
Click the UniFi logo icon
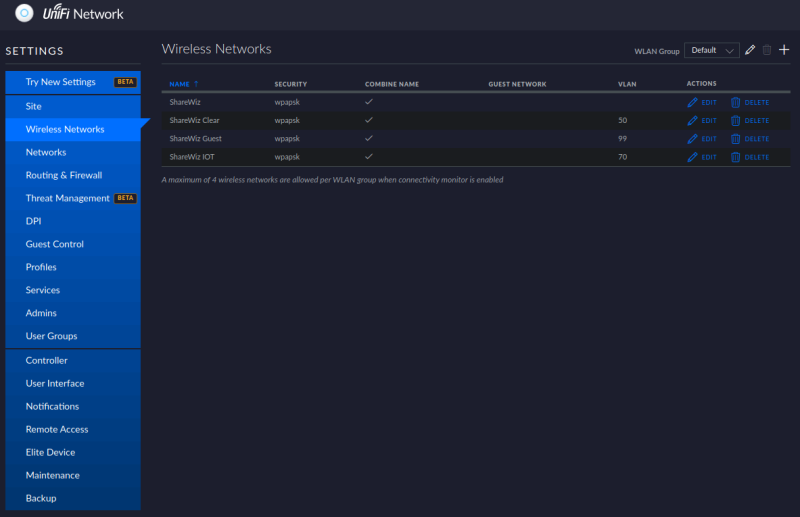click(24, 13)
